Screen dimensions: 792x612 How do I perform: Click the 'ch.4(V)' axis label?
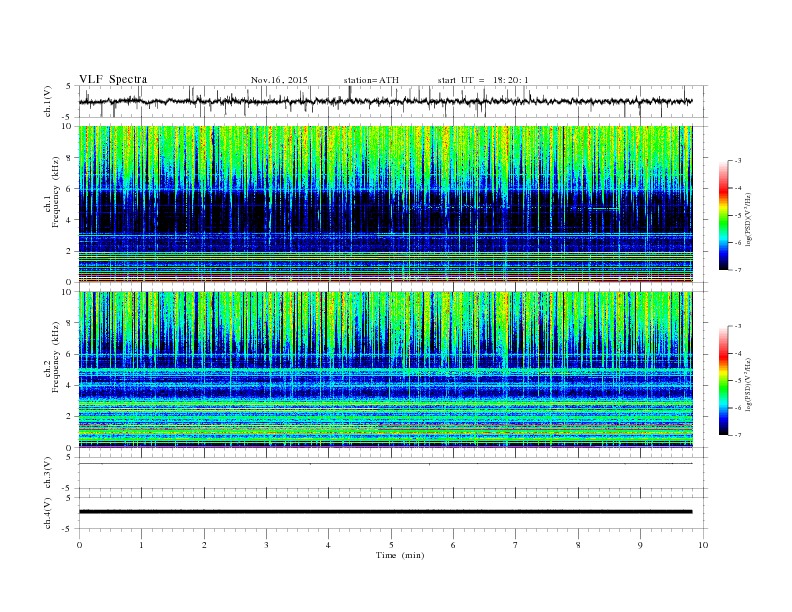pos(48,513)
